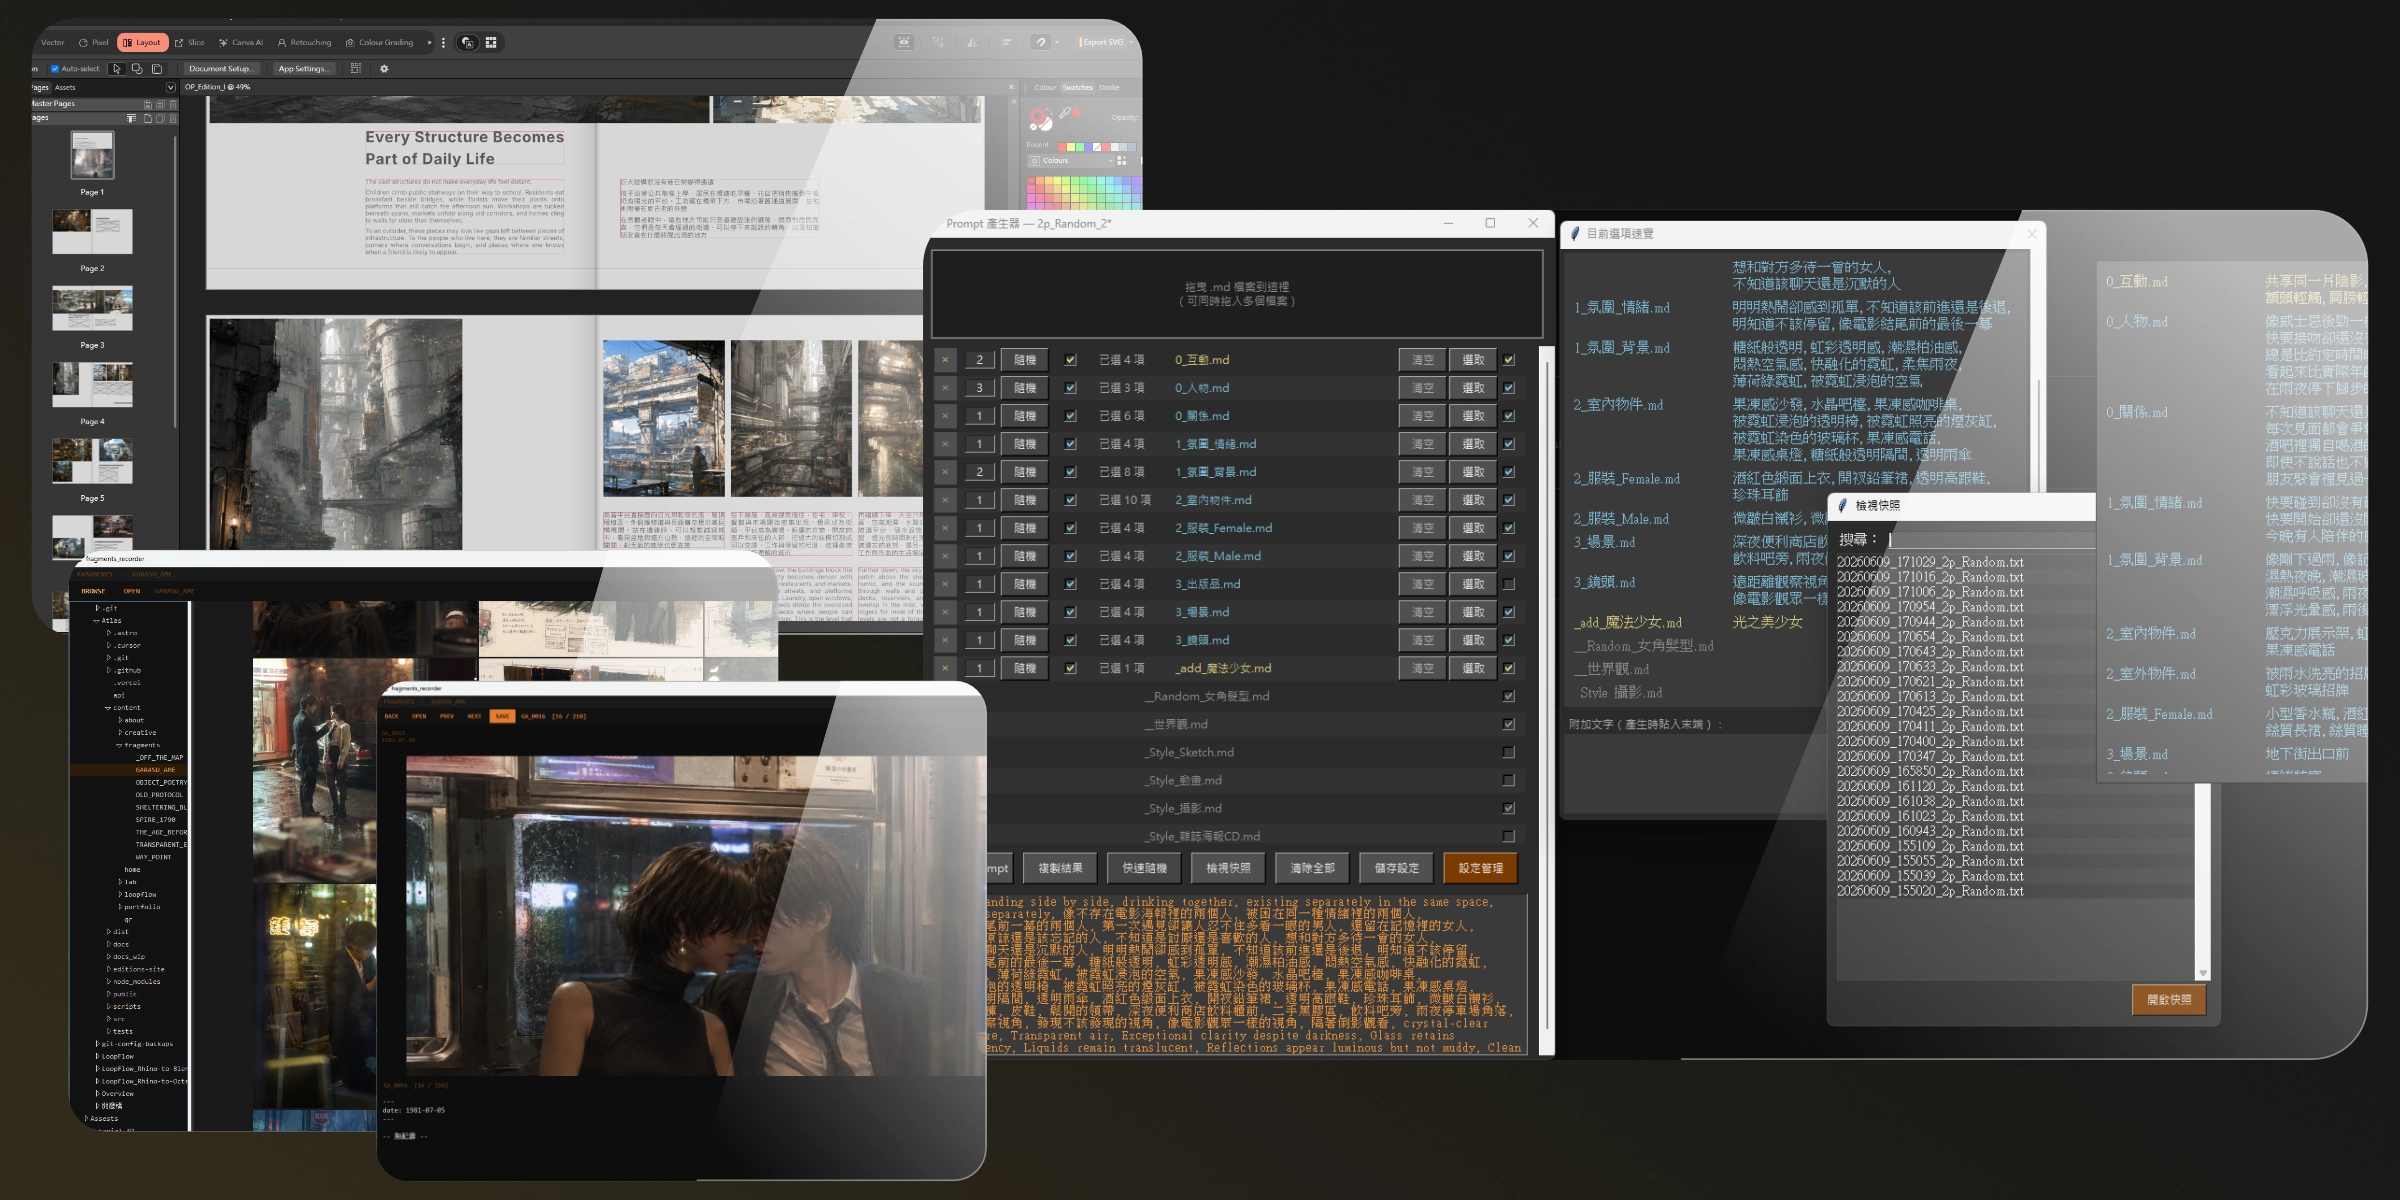The image size is (2400, 1200).
Task: Click the align icon in Affinity's top toolbar
Action: 1006,42
